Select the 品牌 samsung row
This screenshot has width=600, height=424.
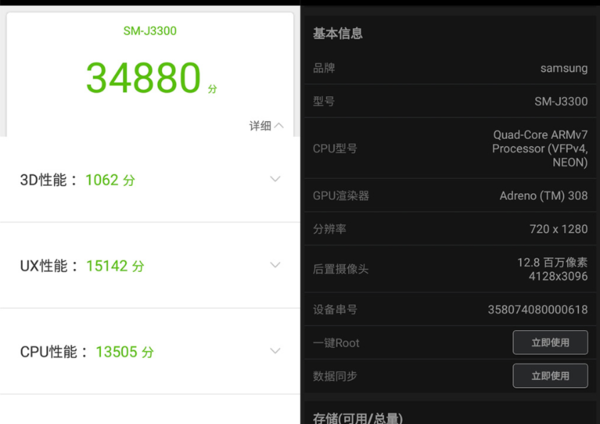coord(450,68)
